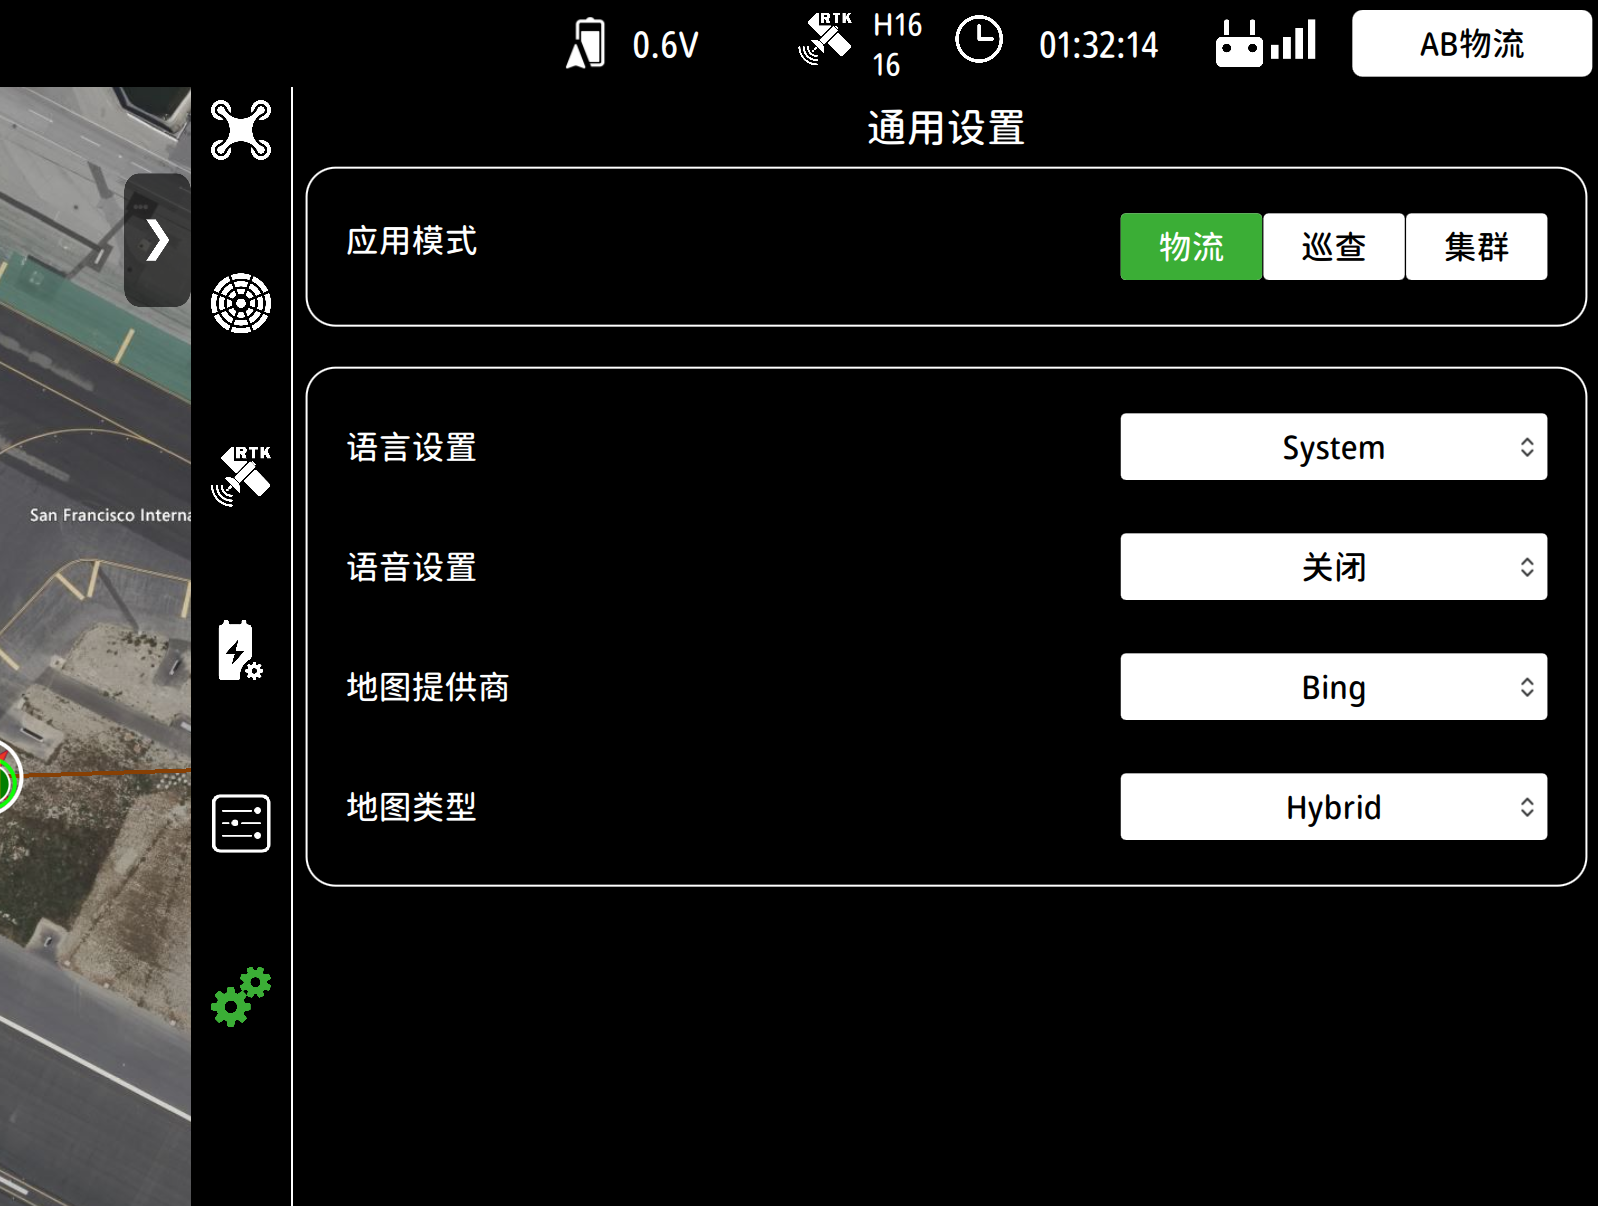Click the AB物流 button
Screen dimensions: 1598x1206
coord(1471,44)
